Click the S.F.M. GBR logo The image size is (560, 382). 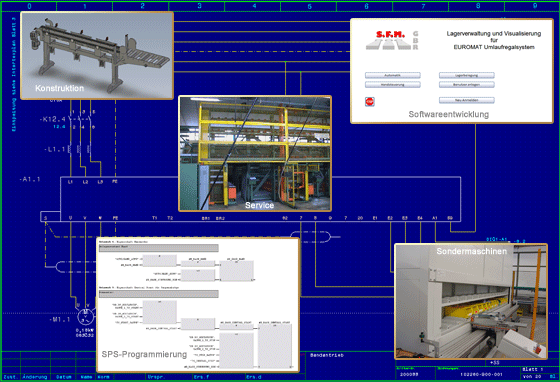click(392, 40)
